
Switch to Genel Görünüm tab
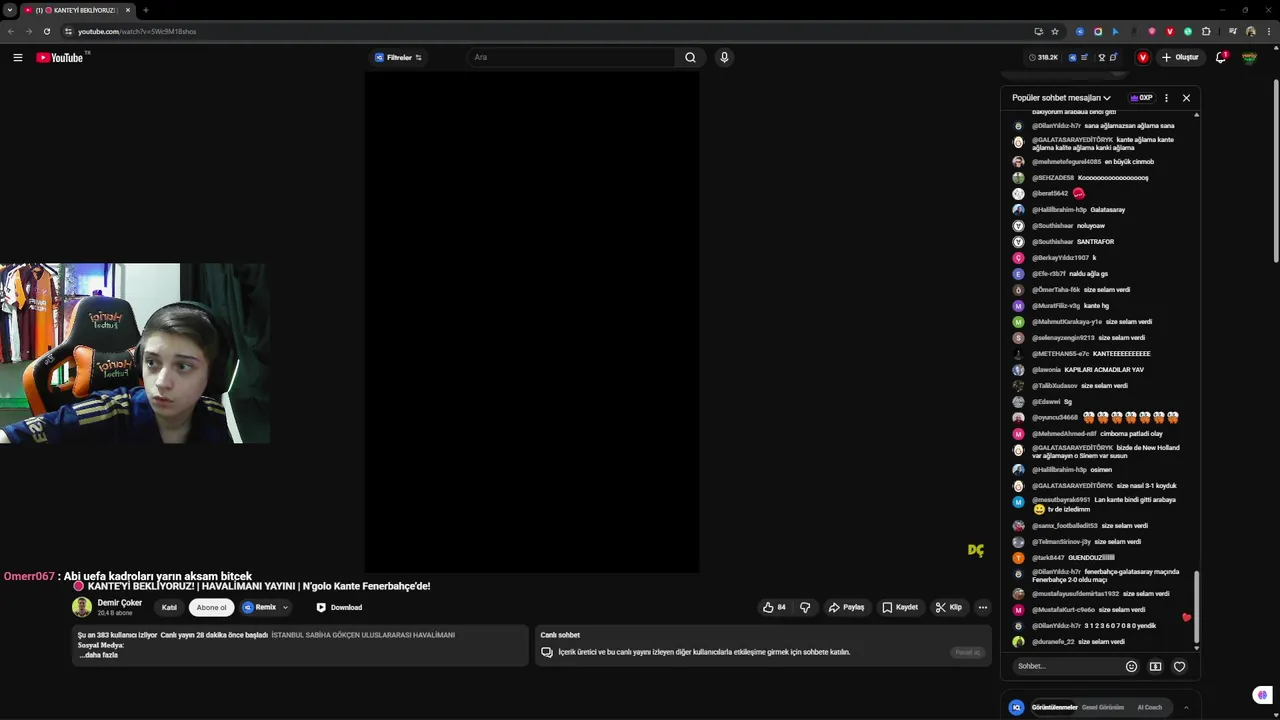(x=1103, y=707)
